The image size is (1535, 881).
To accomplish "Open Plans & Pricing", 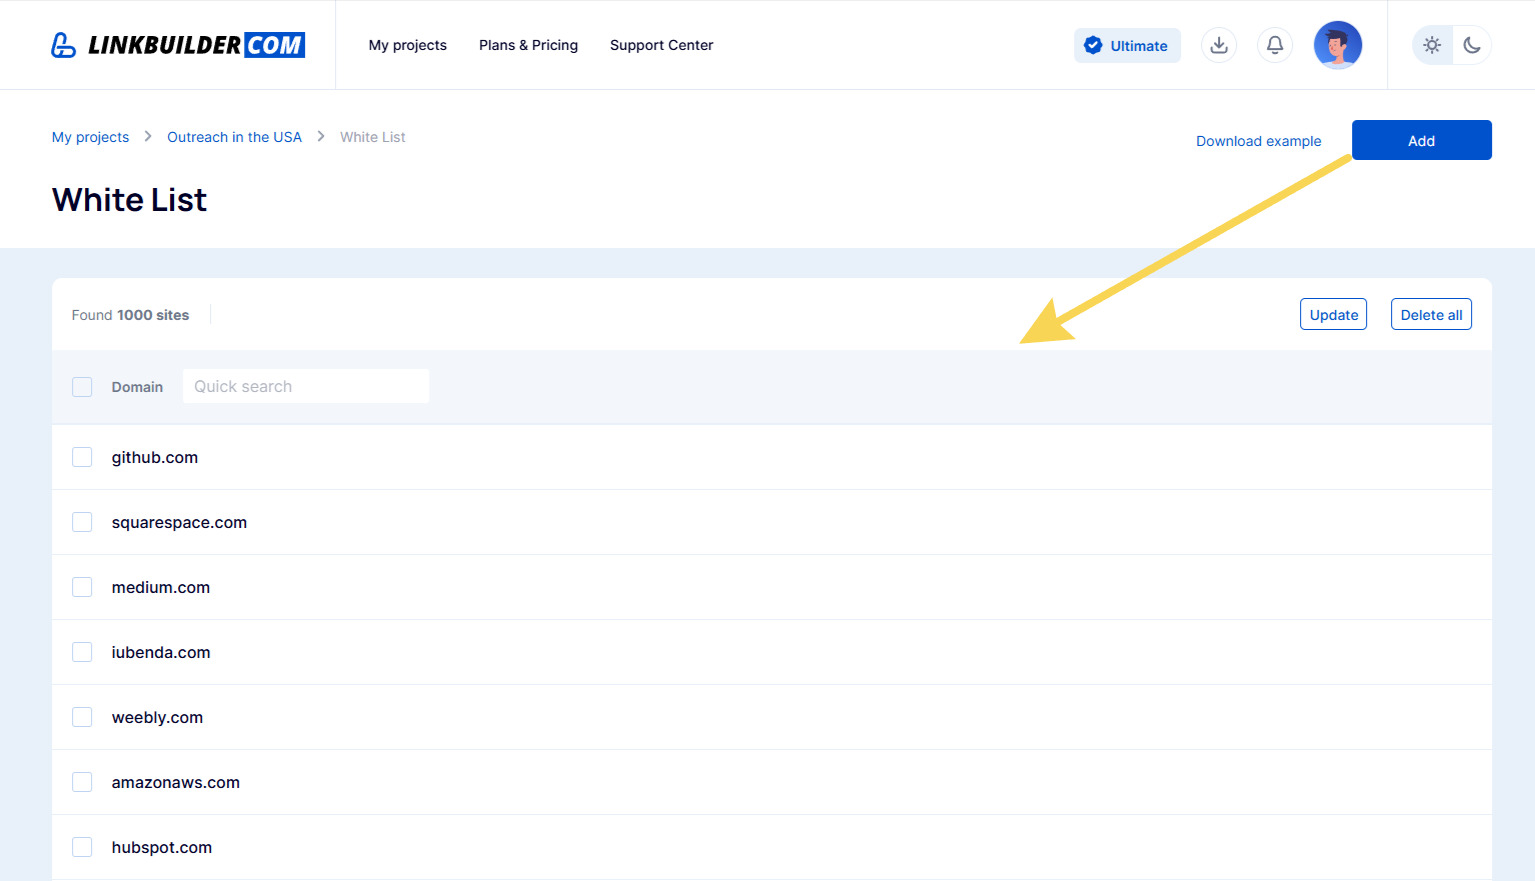I will pos(528,45).
